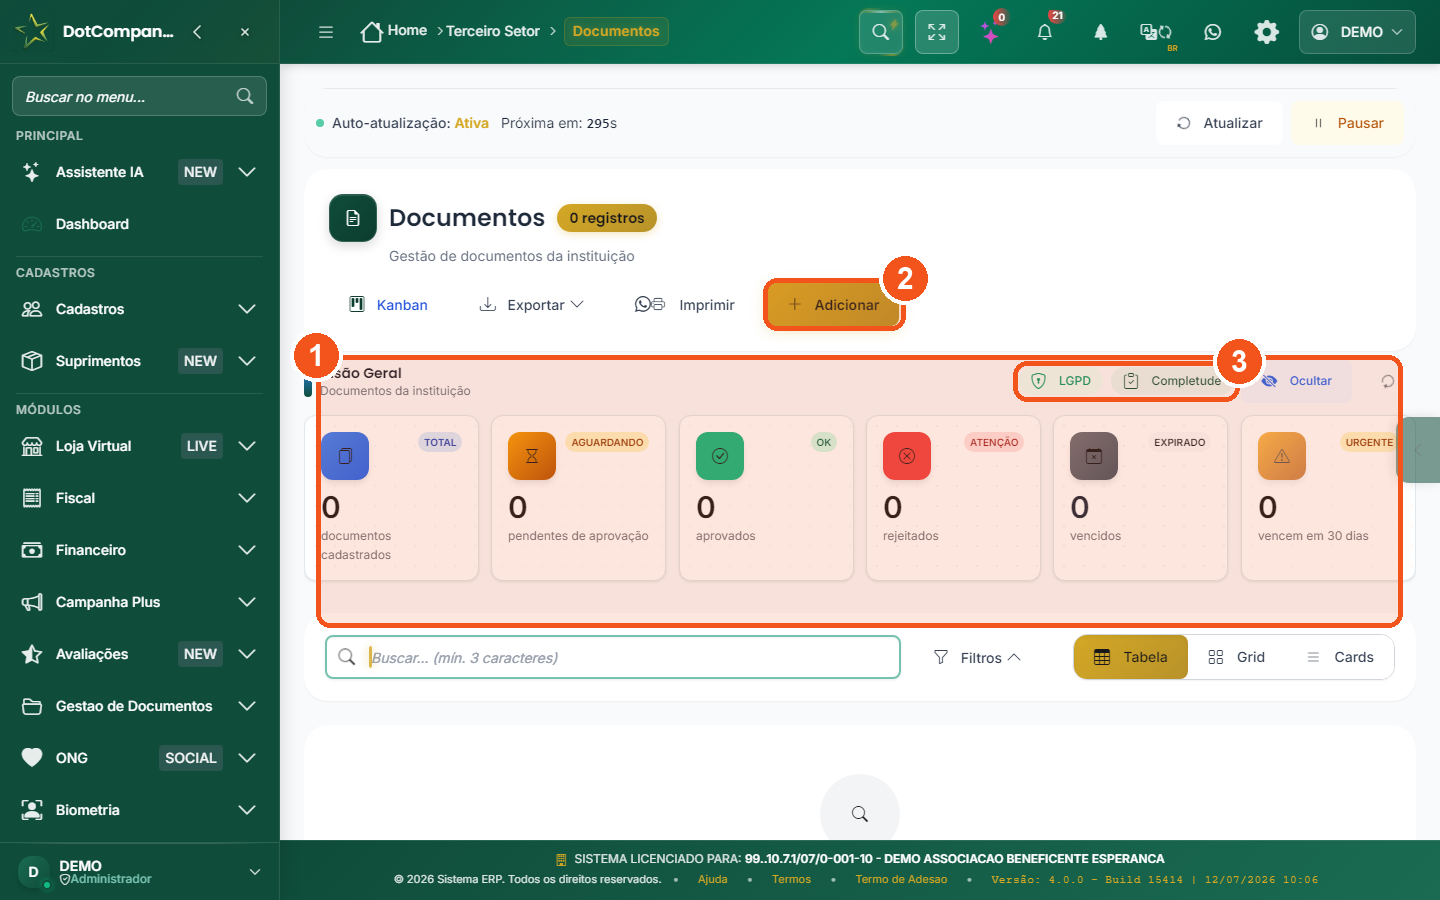Screen dimensions: 1440x900
Task: Click the Home house icon in breadcrumb
Action: tap(372, 32)
